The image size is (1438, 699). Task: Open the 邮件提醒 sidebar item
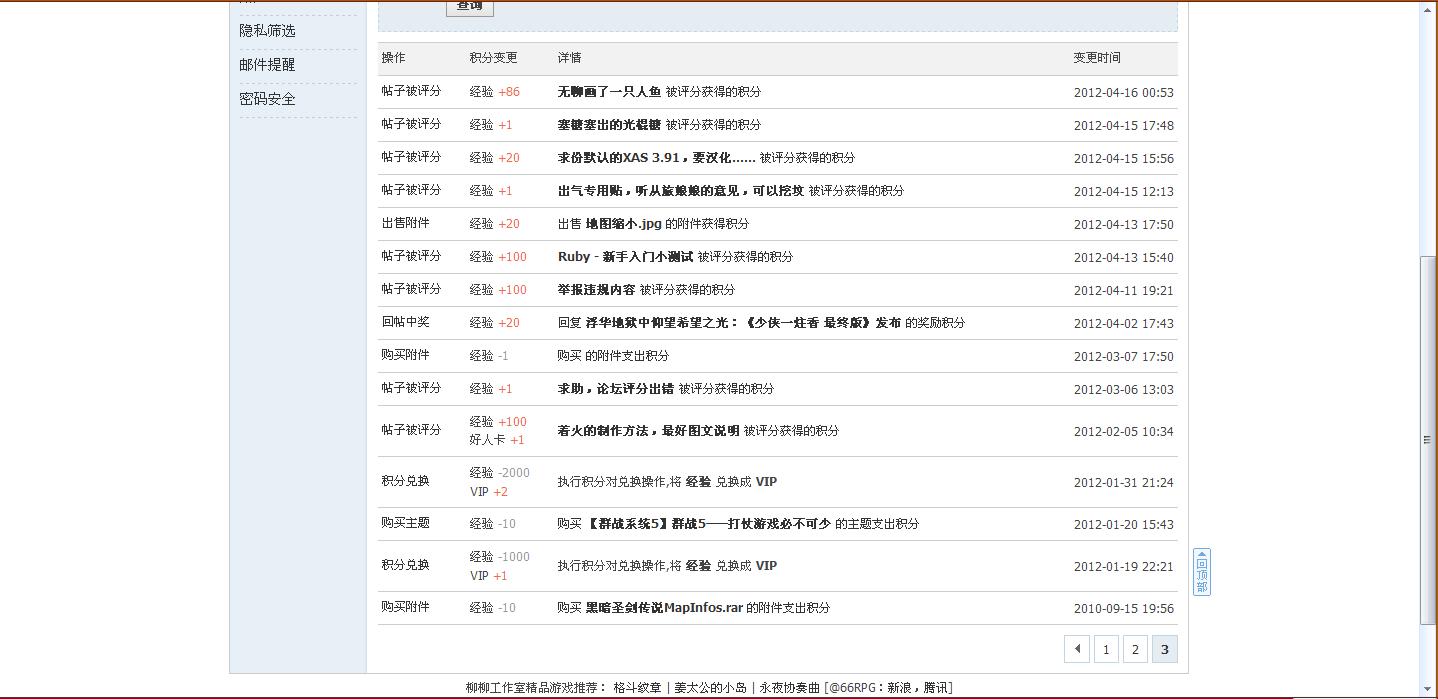point(267,65)
